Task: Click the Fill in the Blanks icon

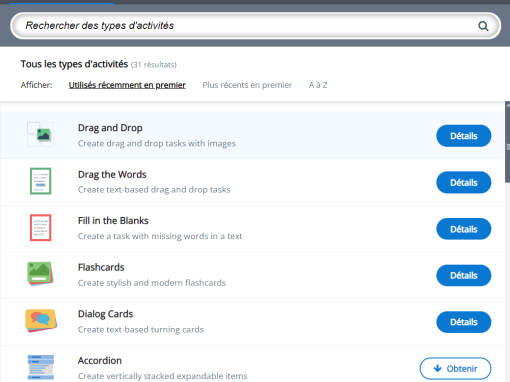Action: click(40, 228)
